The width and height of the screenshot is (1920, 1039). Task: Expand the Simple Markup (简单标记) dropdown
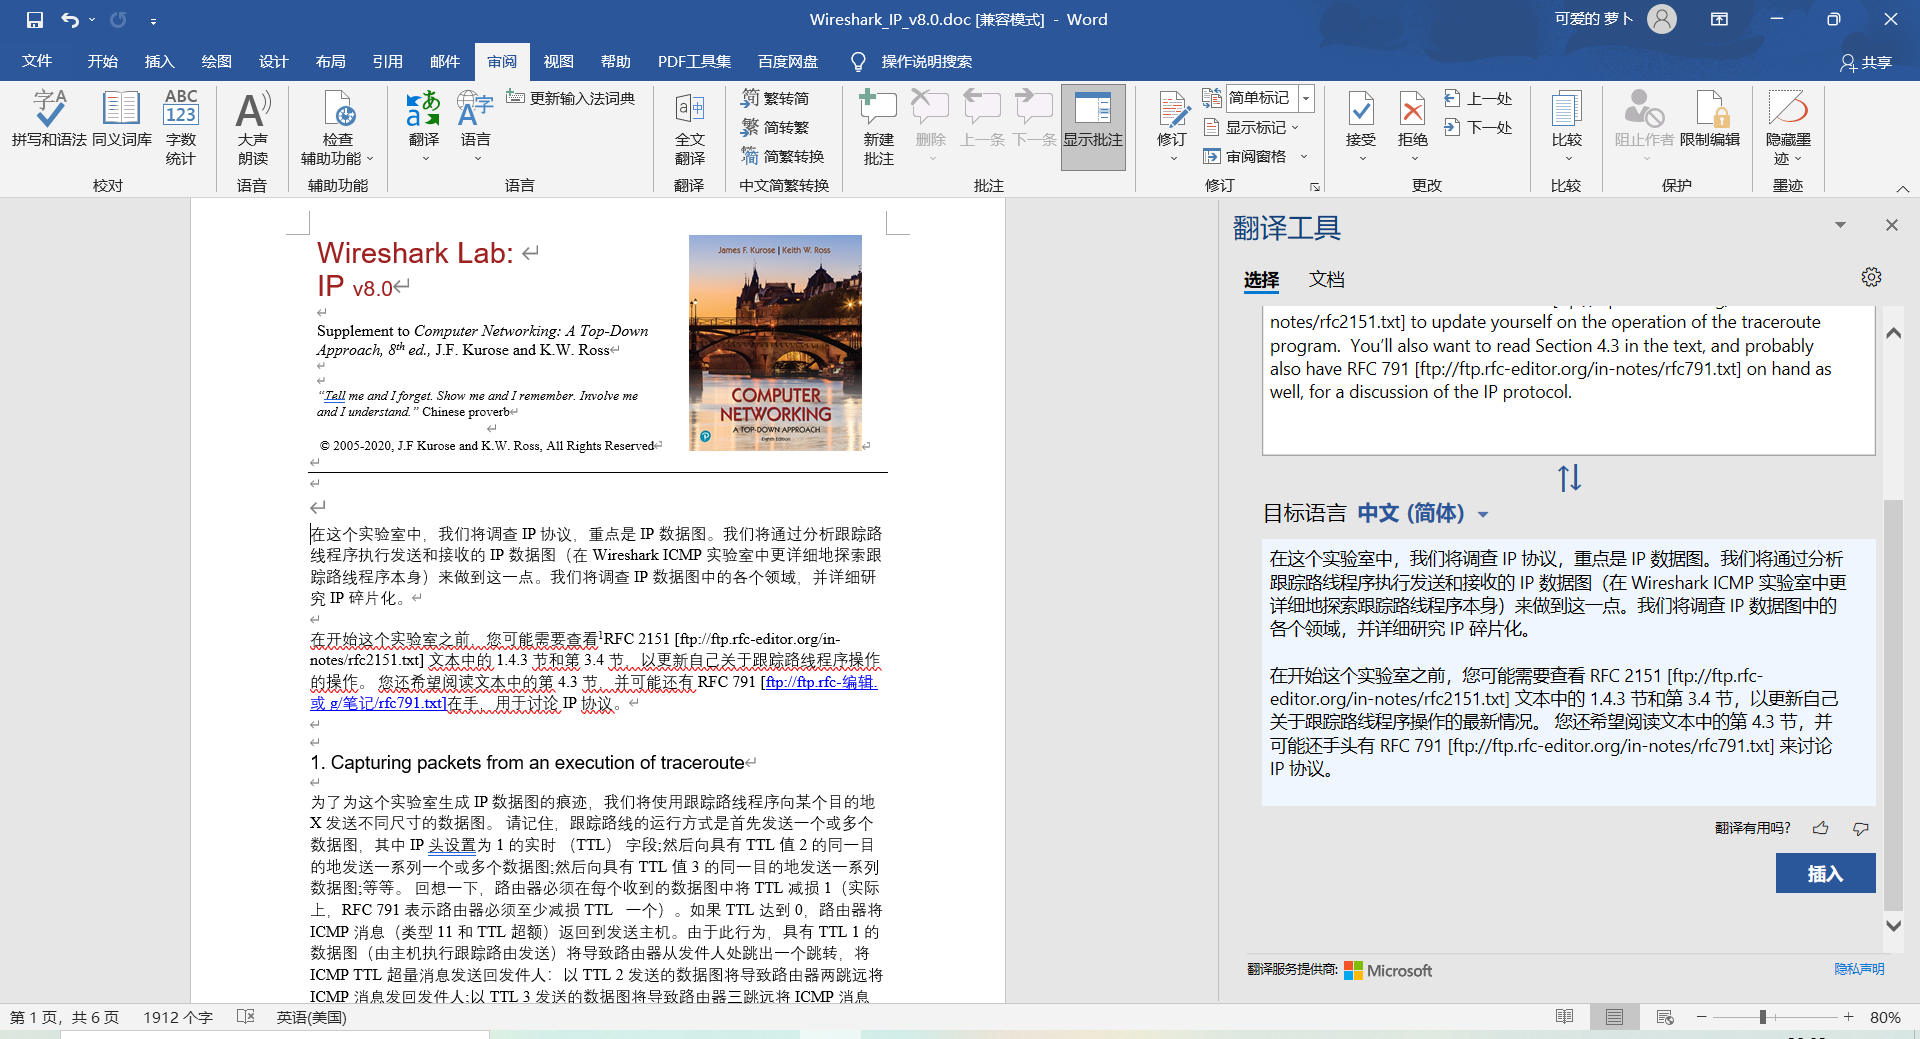click(1306, 98)
